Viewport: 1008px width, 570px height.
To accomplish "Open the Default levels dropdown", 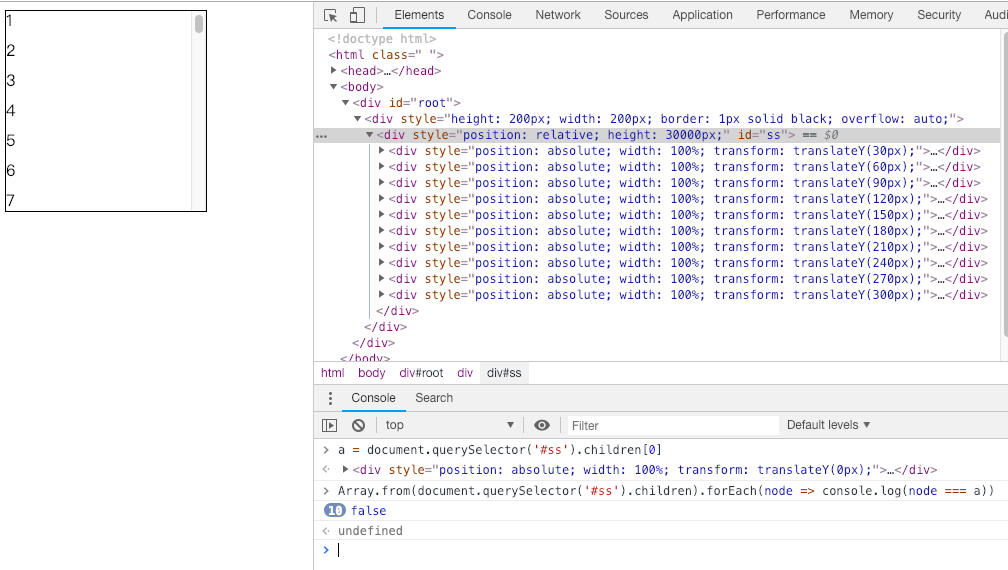I will [x=828, y=425].
